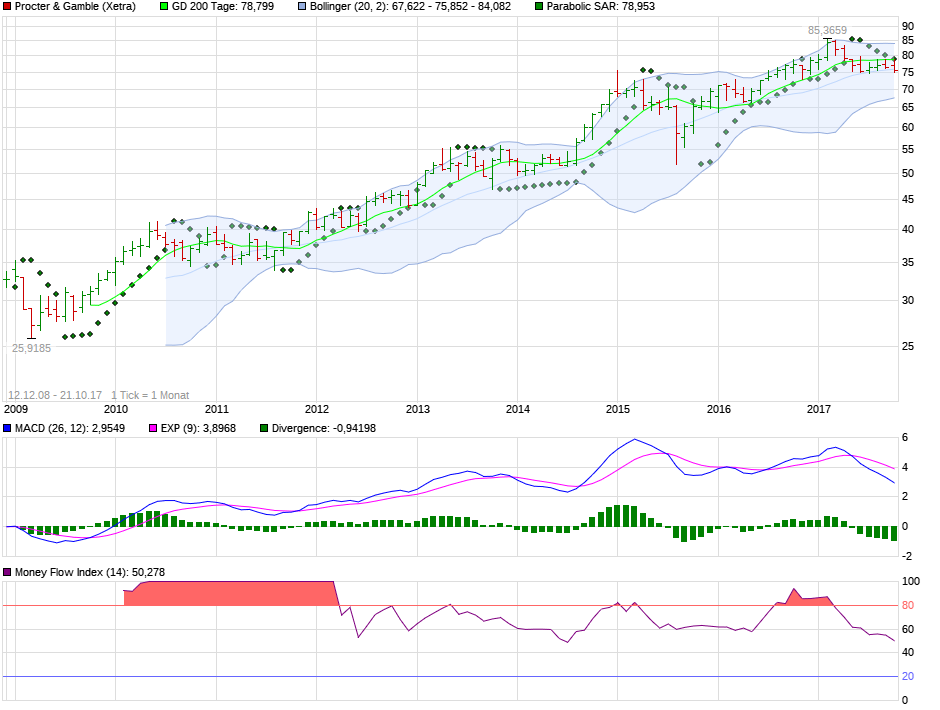Viewport: 940px width, 710px height.
Task: Select the year 2009 axis label
Action: click(x=14, y=410)
